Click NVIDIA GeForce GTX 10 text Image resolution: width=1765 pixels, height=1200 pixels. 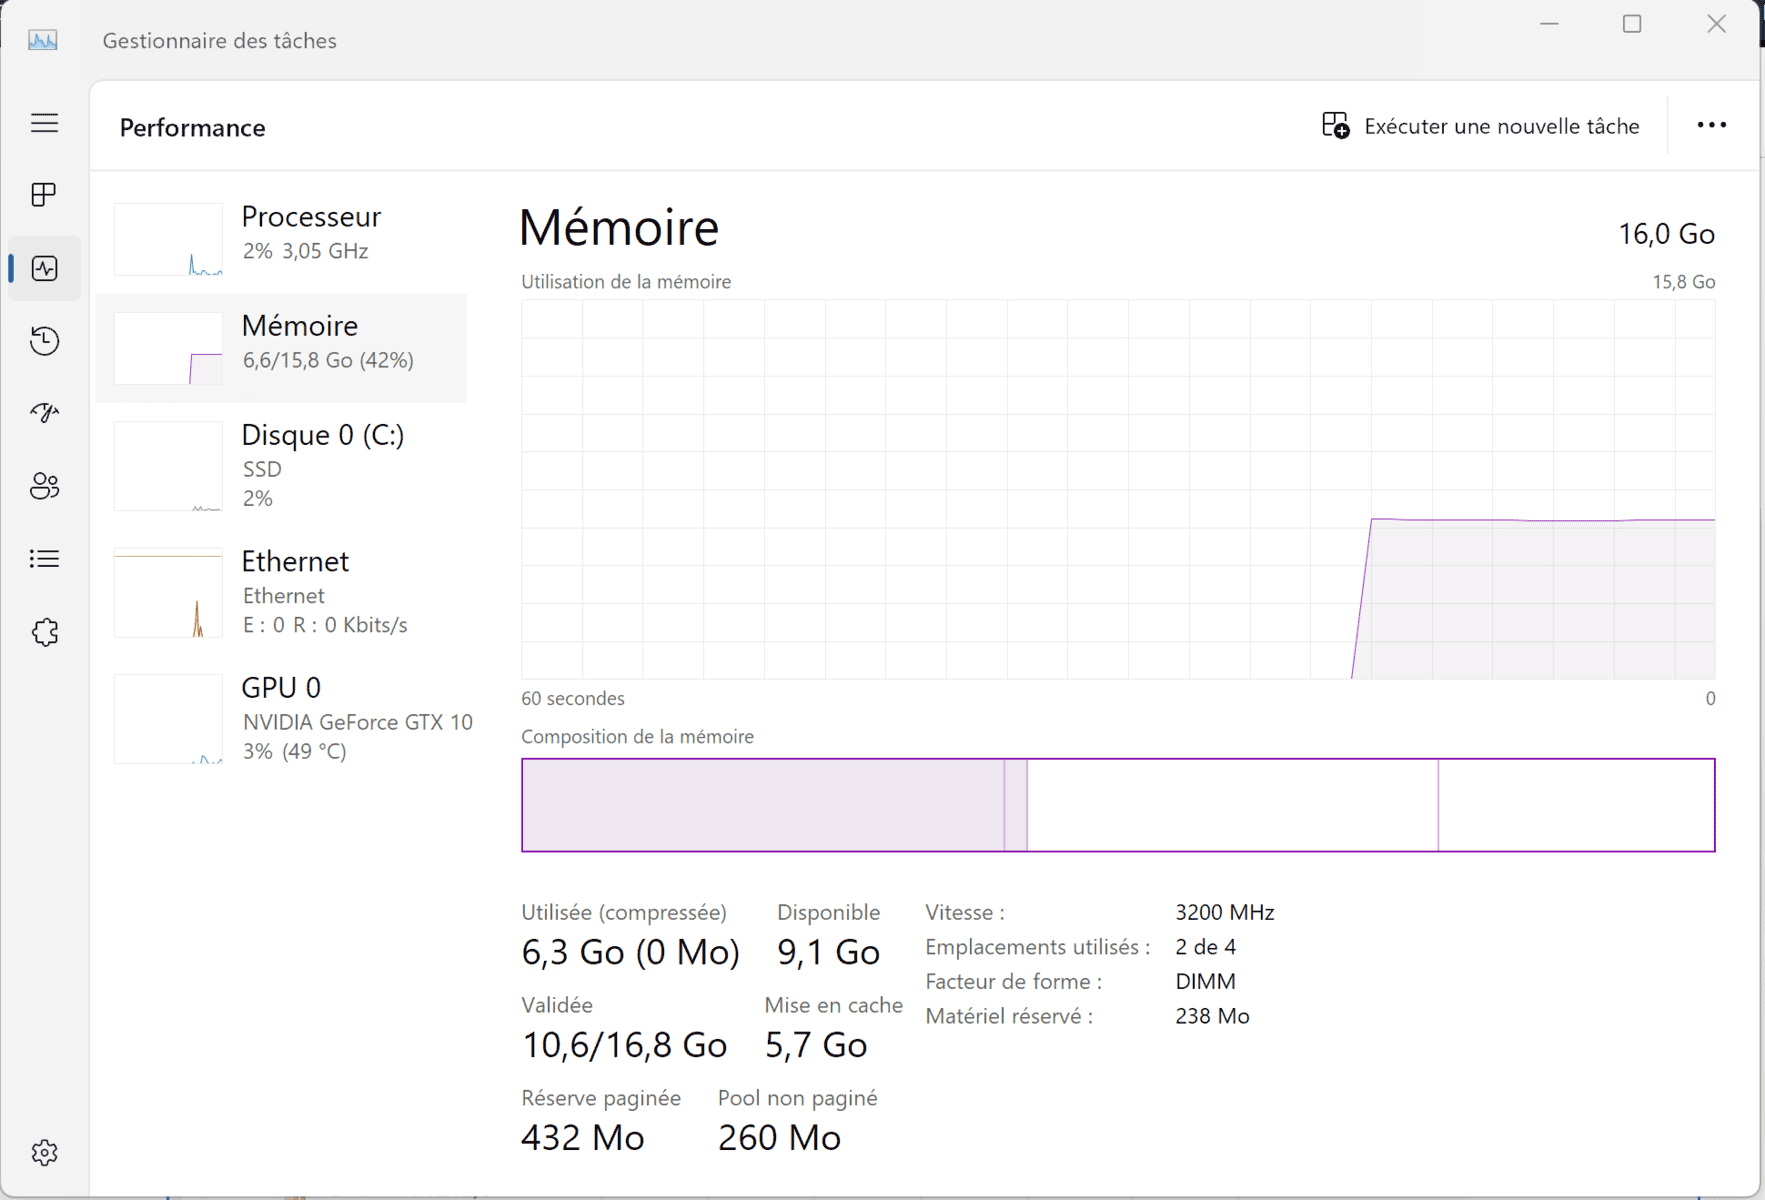click(x=358, y=722)
